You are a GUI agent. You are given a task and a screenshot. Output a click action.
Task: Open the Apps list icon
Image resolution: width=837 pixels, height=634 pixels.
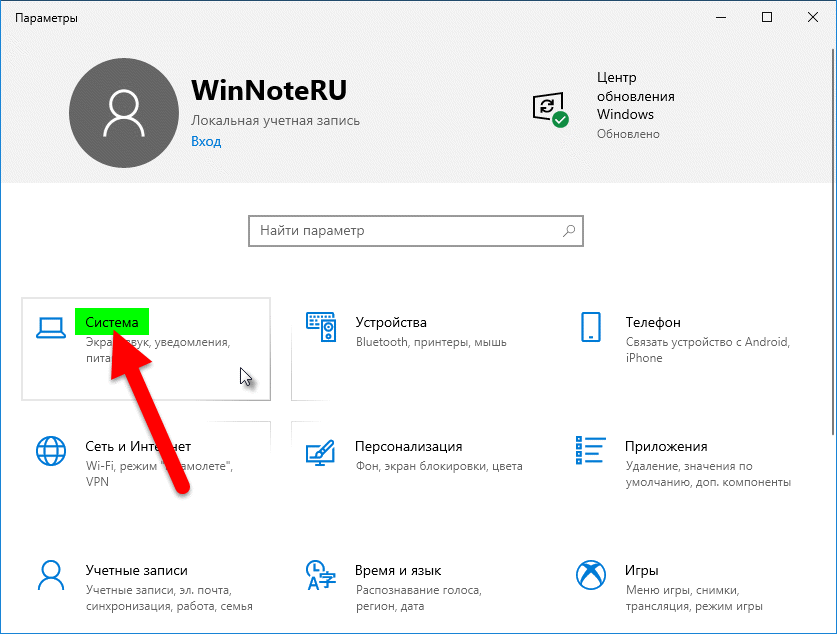click(x=590, y=450)
